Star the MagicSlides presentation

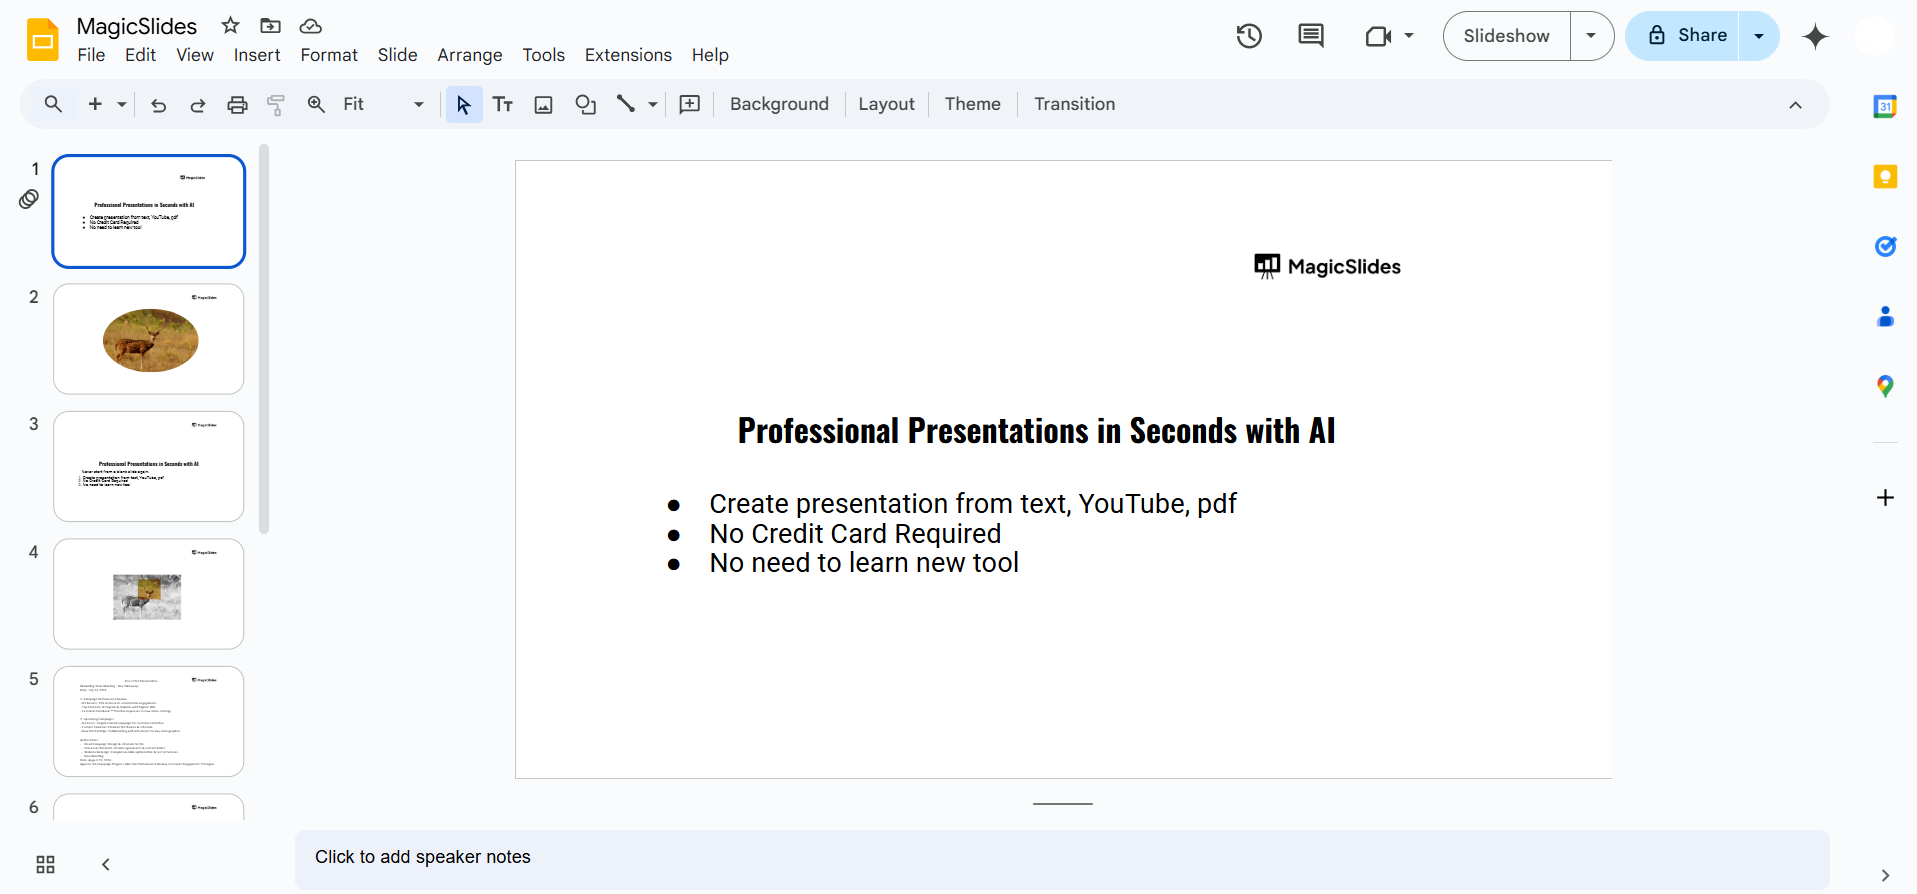[230, 26]
